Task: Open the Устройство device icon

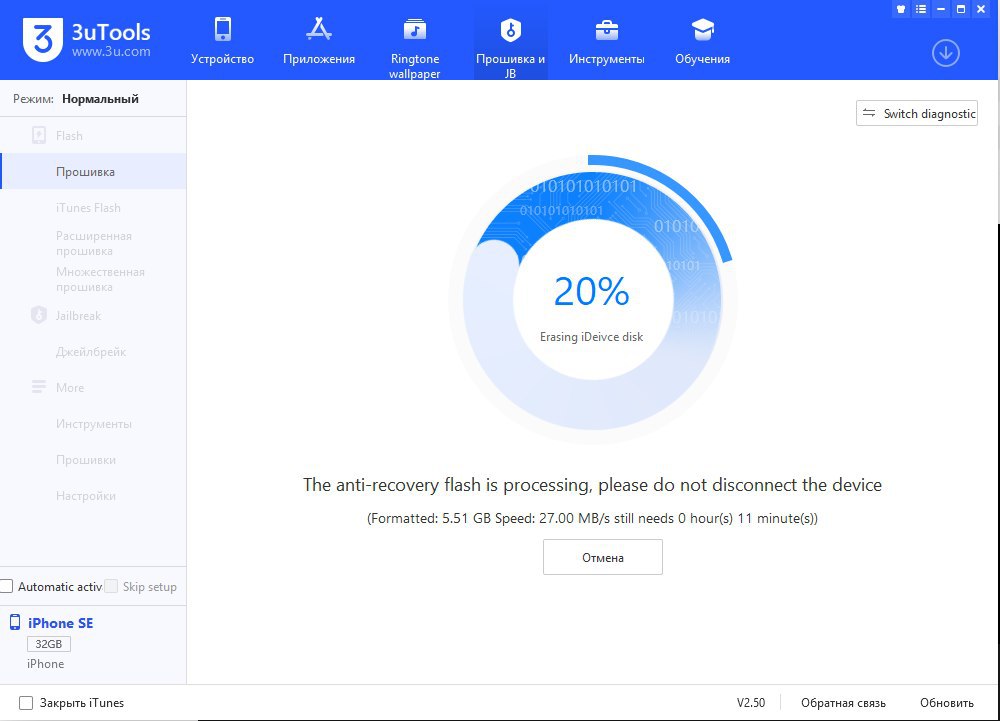Action: 223,29
